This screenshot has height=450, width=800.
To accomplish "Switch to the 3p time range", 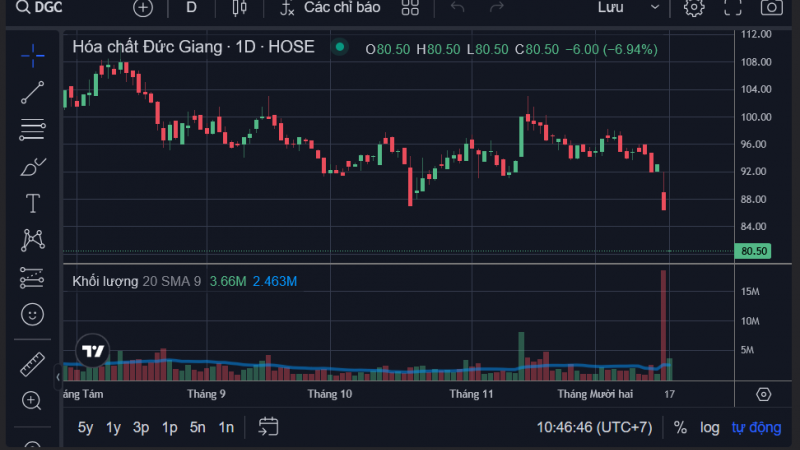I will pyautogui.click(x=141, y=427).
